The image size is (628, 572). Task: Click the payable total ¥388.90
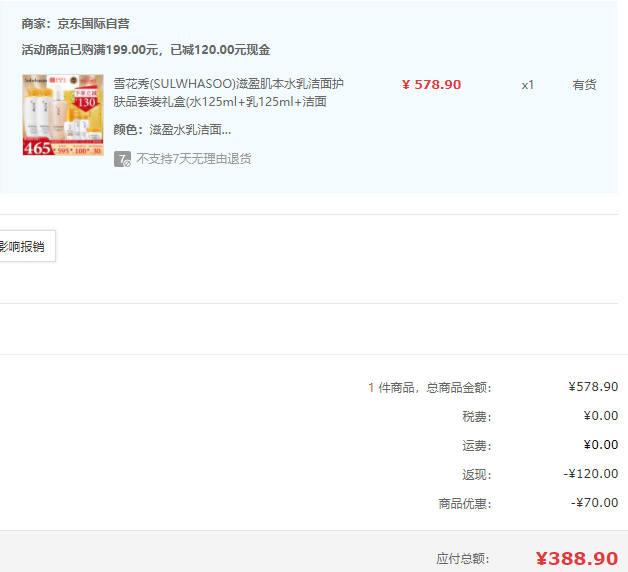577,558
